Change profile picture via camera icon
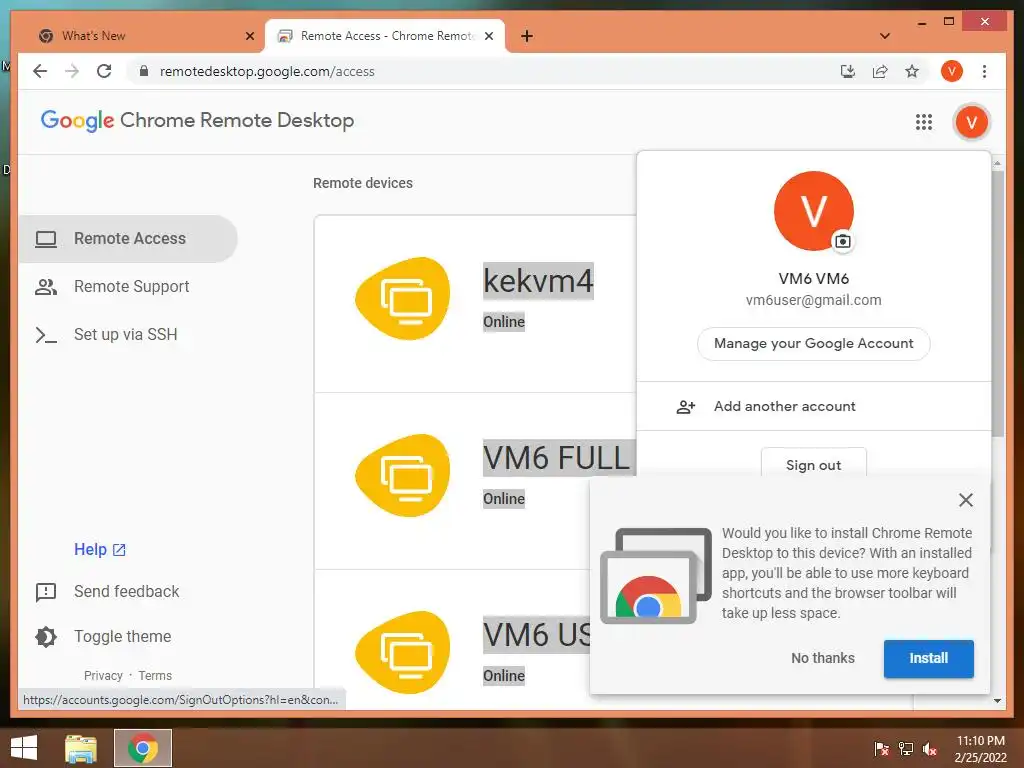The image size is (1024, 768). click(842, 241)
